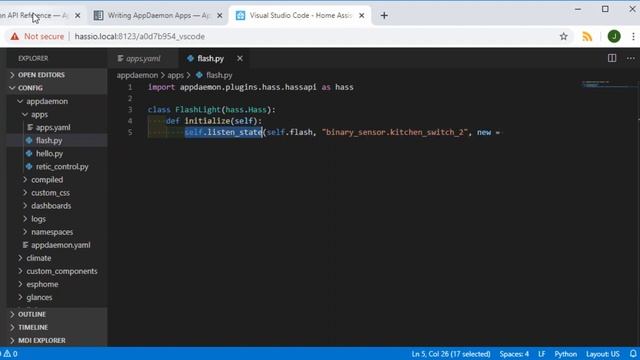The width and height of the screenshot is (640, 360).
Task: Close the flash.py editor tab
Action: tap(240, 58)
